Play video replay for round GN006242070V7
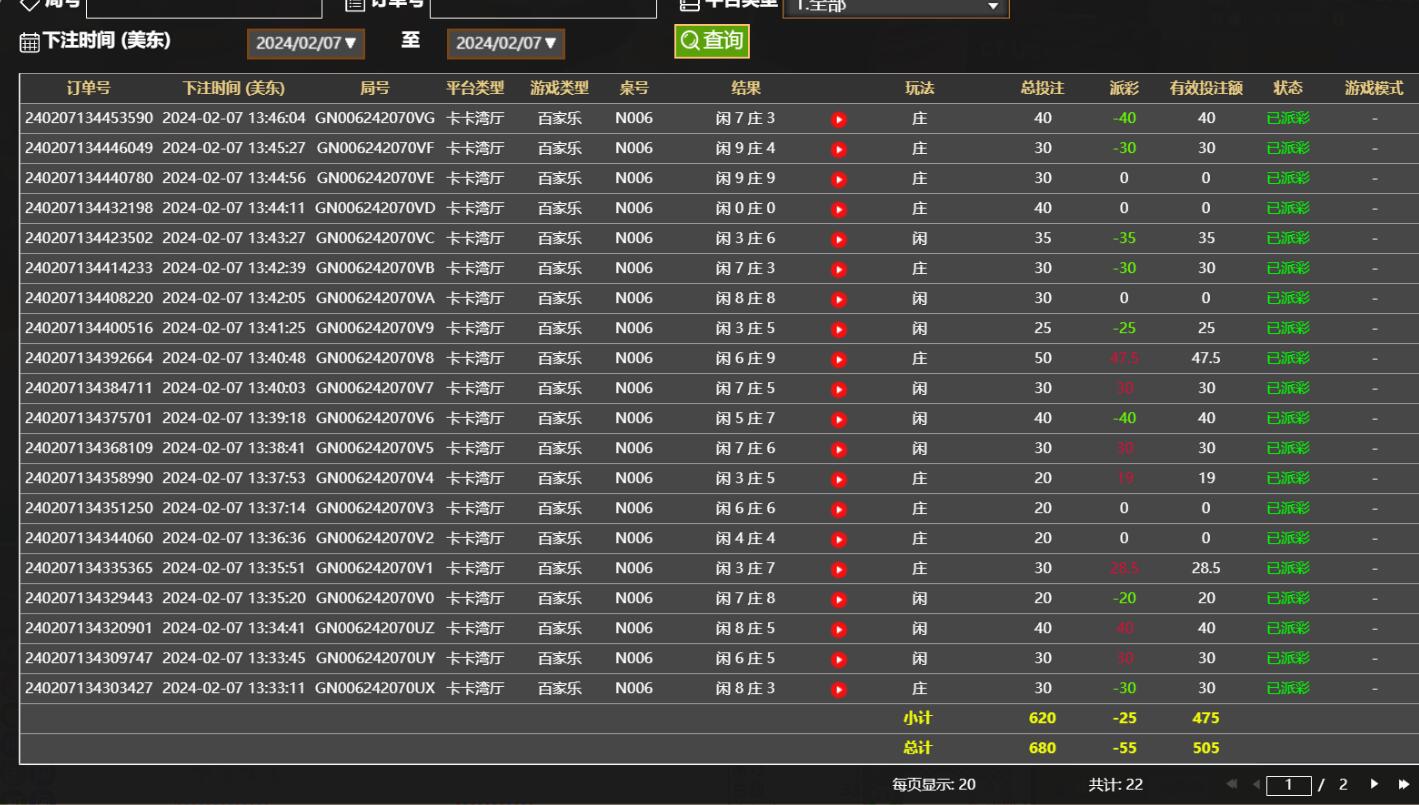Image resolution: width=1419 pixels, height=805 pixels. [839, 389]
